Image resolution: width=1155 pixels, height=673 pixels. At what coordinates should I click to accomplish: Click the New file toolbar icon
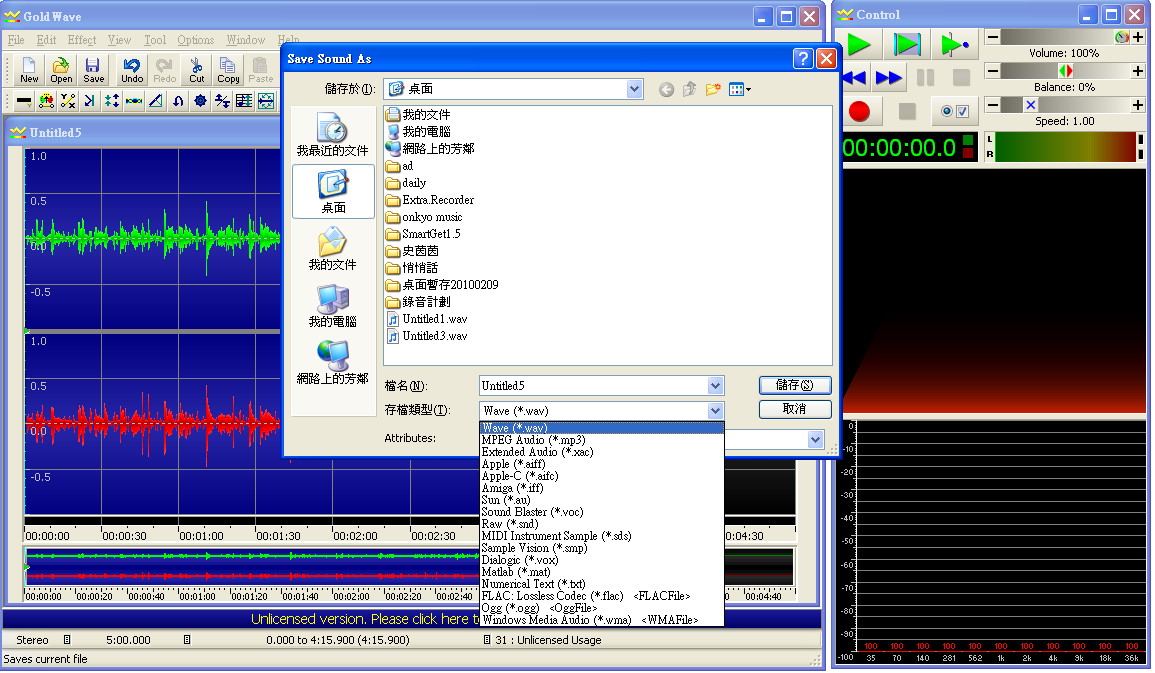click(29, 71)
